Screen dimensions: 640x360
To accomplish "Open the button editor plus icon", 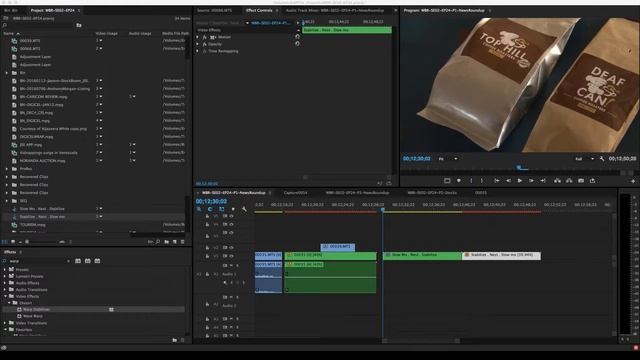I will tap(633, 181).
